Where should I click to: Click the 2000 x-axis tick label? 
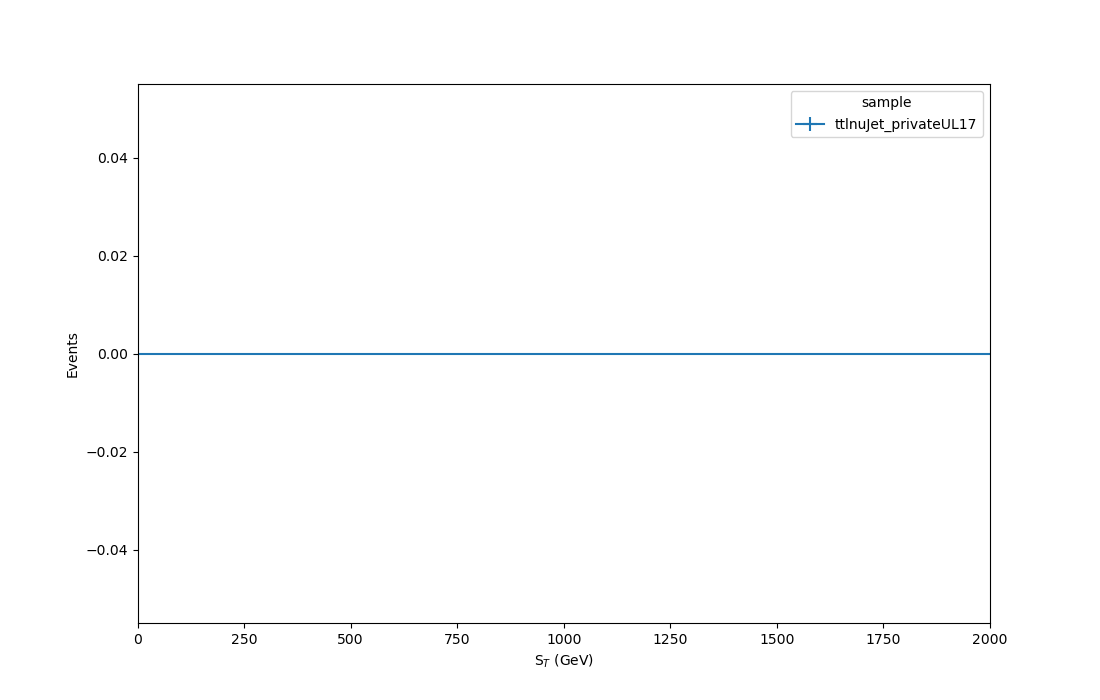point(990,640)
